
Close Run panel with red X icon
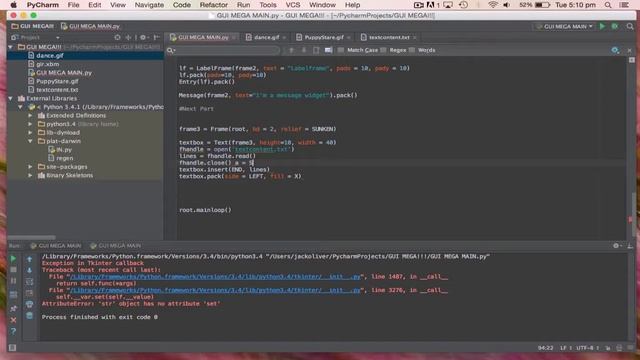[13, 320]
